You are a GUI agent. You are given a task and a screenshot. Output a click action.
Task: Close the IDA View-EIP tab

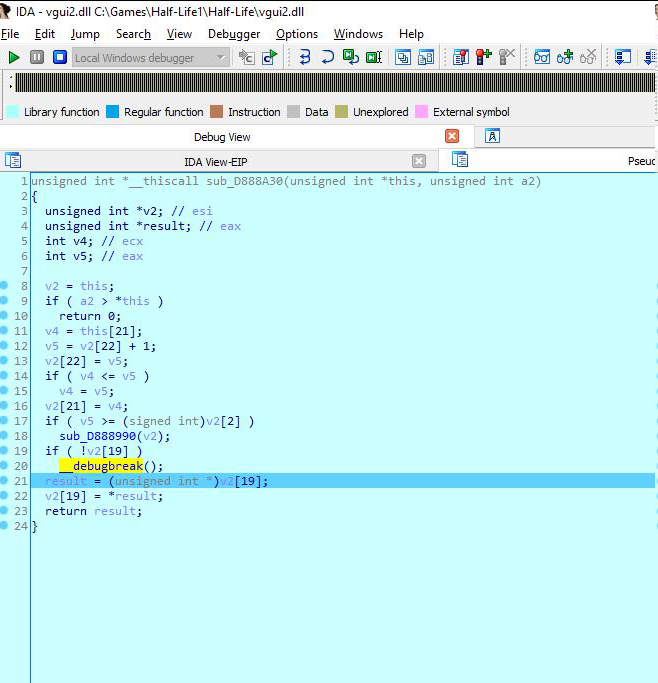coord(418,161)
